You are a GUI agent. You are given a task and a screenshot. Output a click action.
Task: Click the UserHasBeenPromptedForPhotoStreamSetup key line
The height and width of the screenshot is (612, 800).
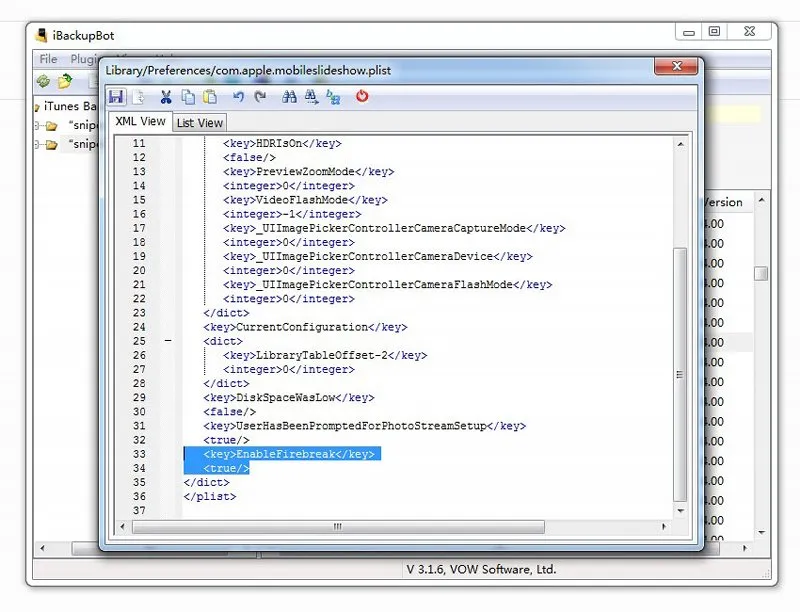coord(364,426)
